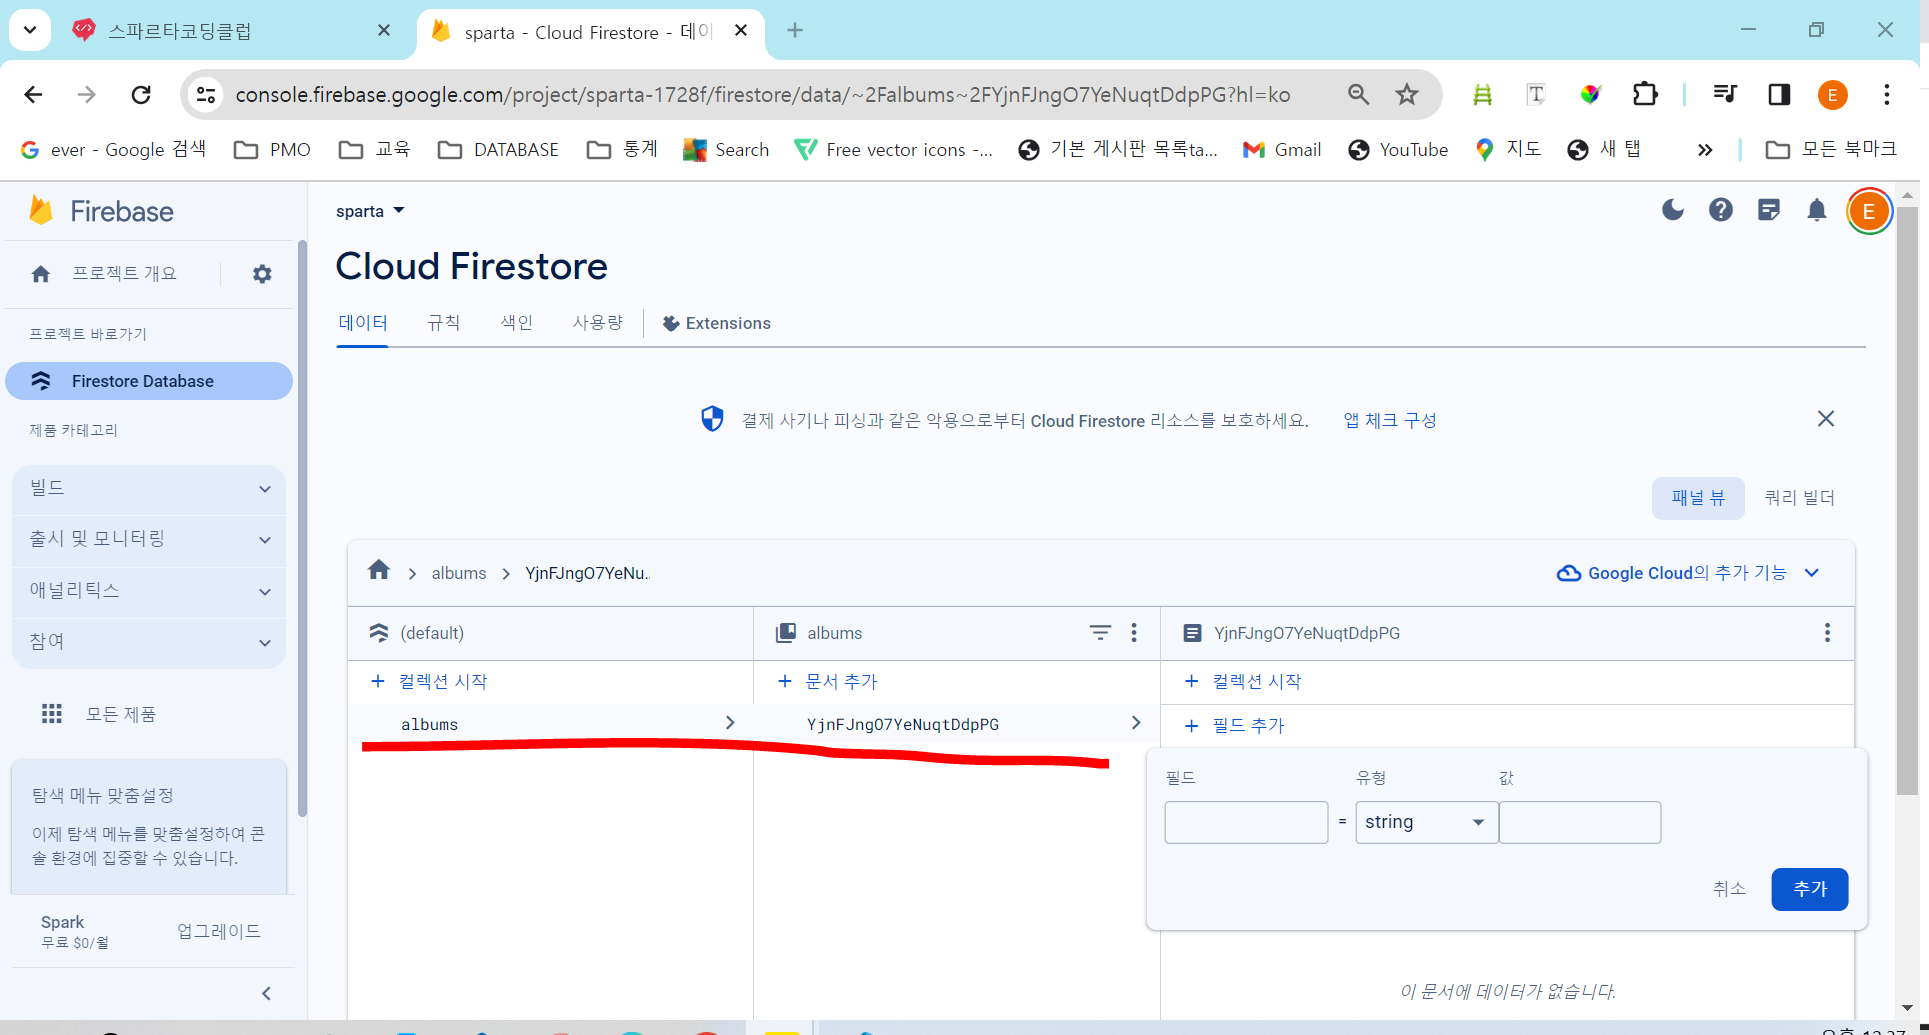The width and height of the screenshot is (1929, 1035).
Task: Expand the 출시 및 모니터링 category
Action: pyautogui.click(x=149, y=539)
